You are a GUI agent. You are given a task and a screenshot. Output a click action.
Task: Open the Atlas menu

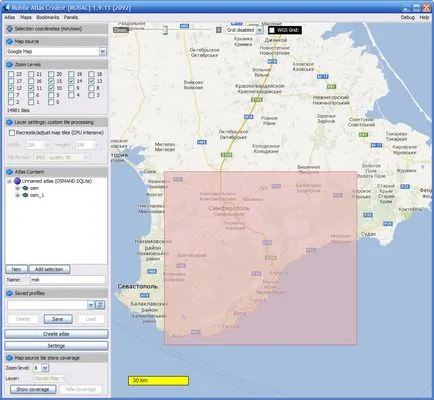[10, 17]
